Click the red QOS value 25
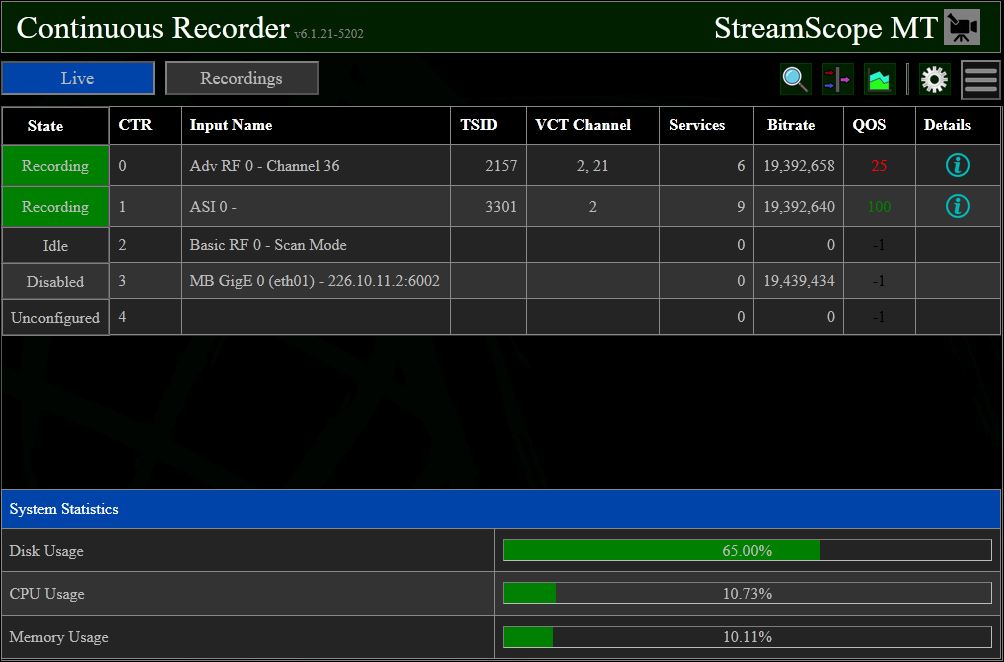 tap(879, 166)
